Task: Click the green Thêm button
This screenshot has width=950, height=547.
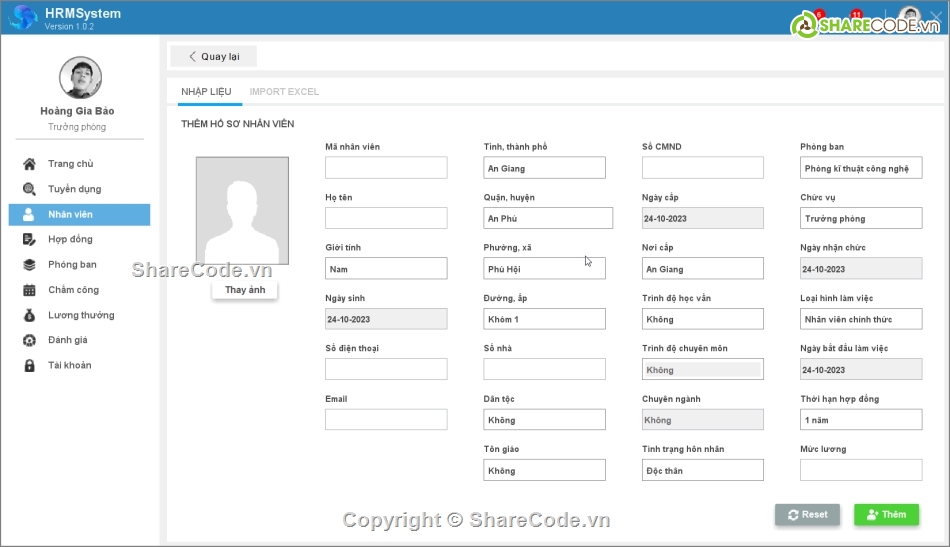Action: pos(886,515)
